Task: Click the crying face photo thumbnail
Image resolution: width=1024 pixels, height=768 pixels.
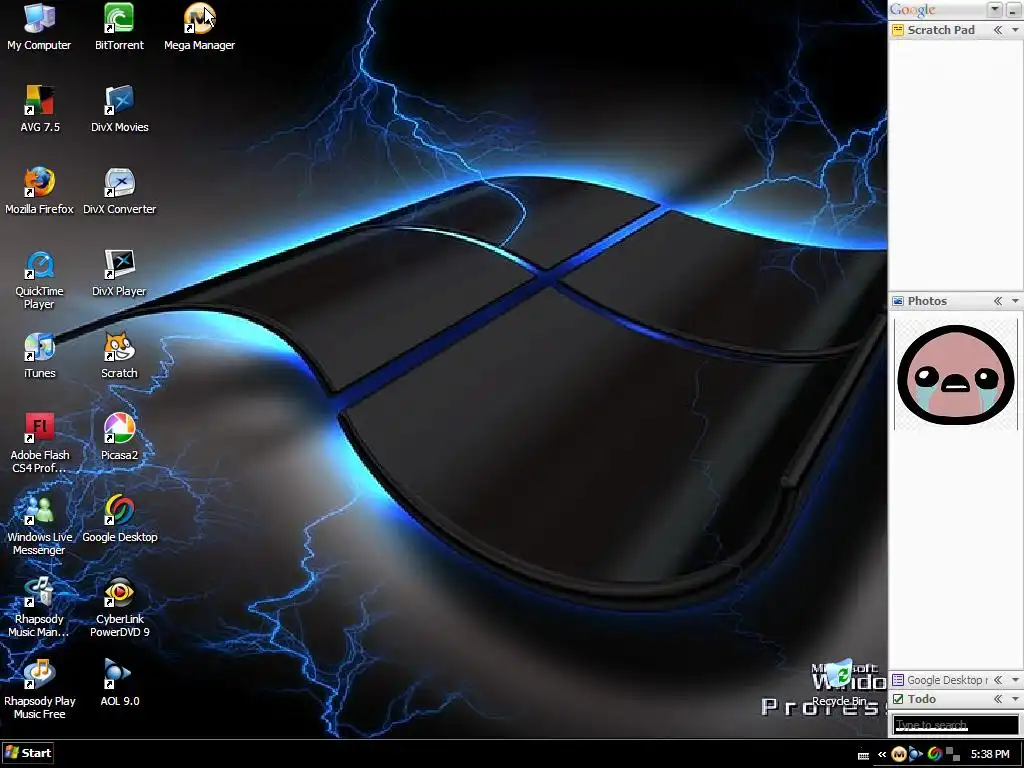Action: pyautogui.click(x=955, y=374)
